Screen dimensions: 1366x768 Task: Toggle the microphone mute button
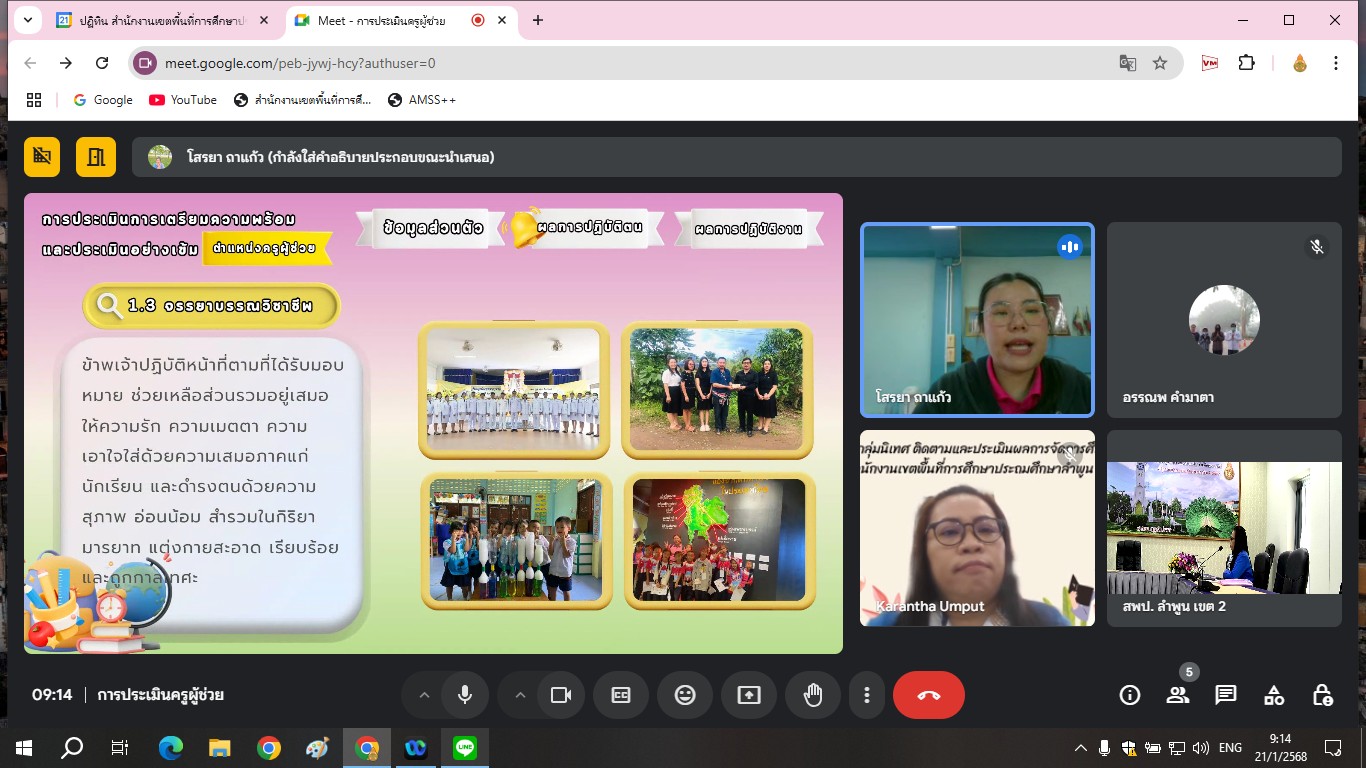coord(464,695)
